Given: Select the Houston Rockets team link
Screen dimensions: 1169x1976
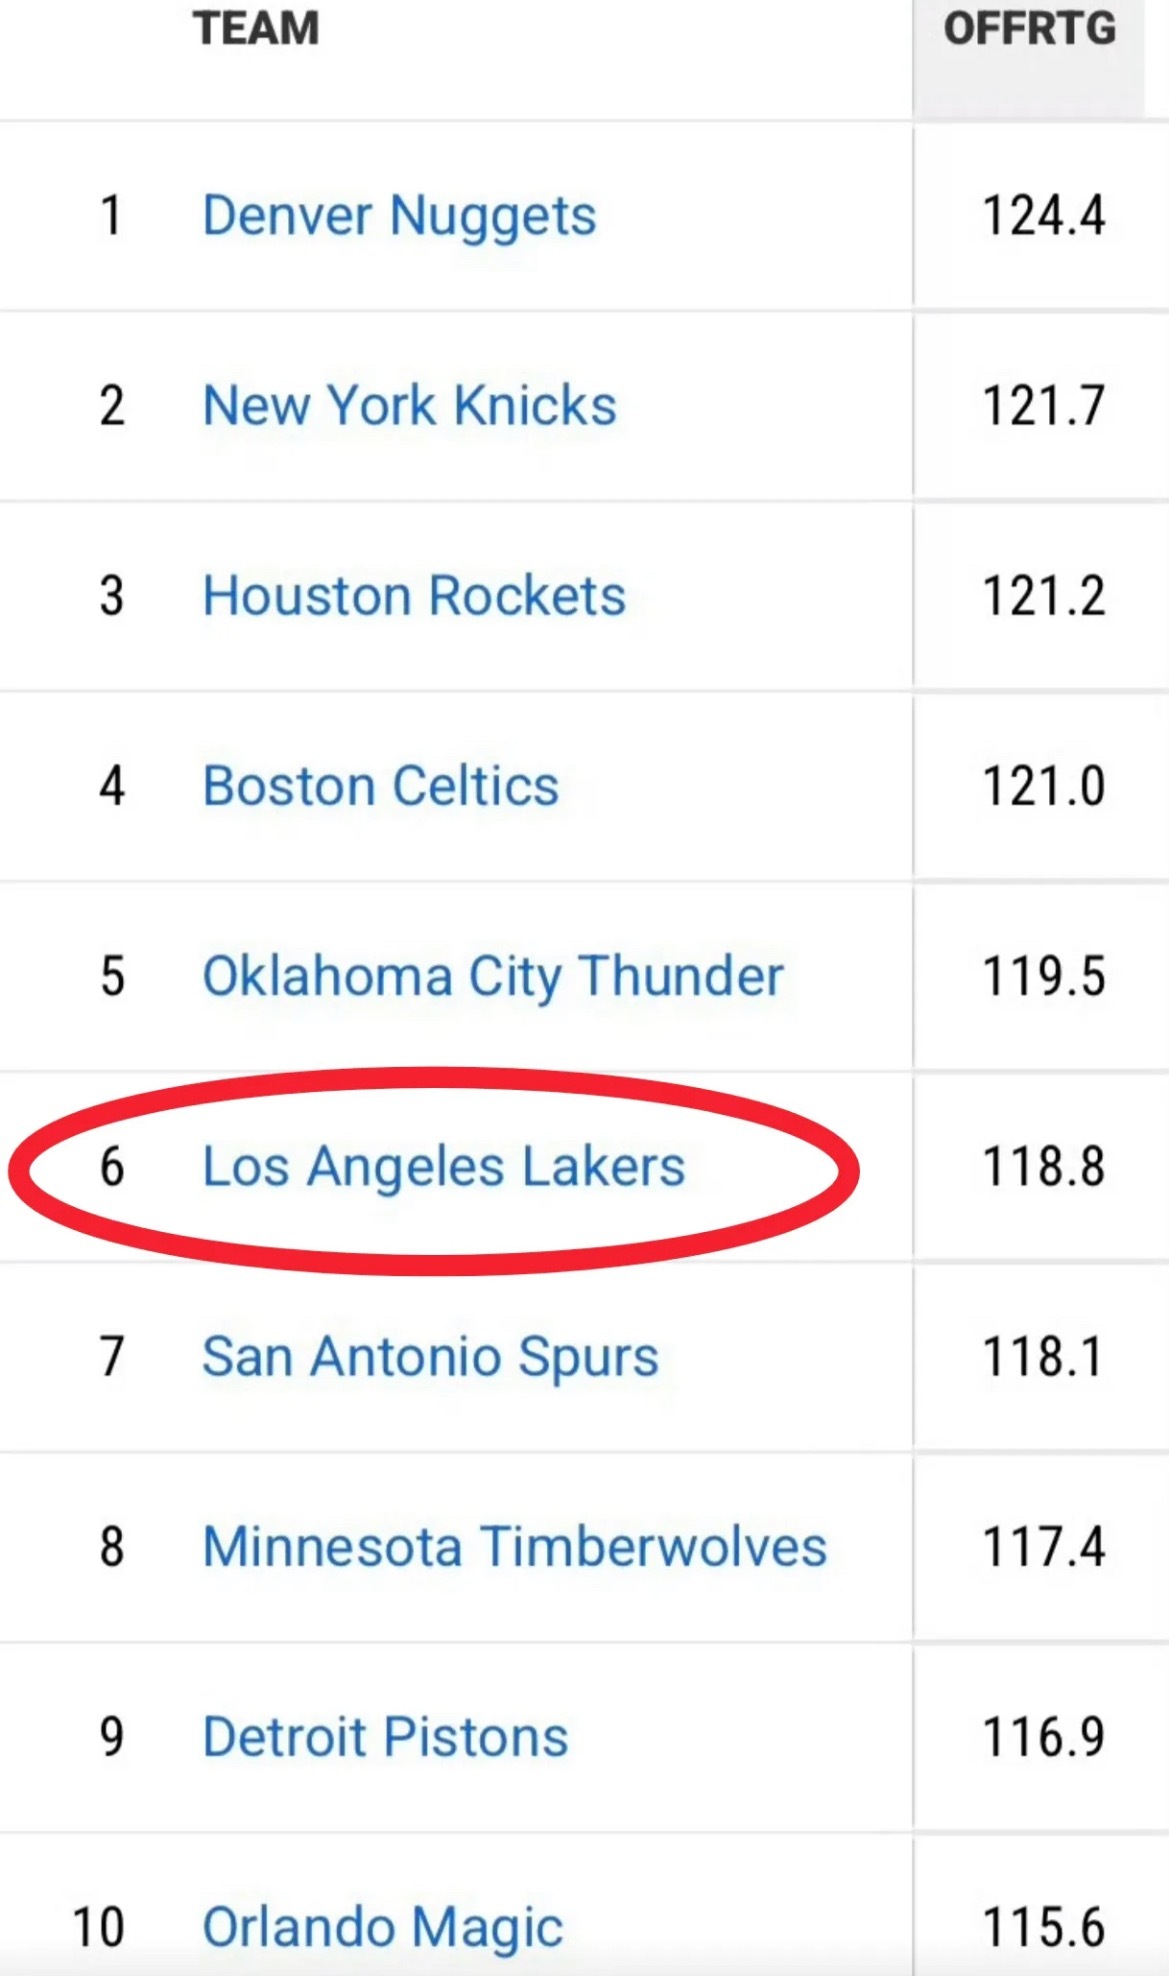Looking at the screenshot, I should click(x=414, y=595).
